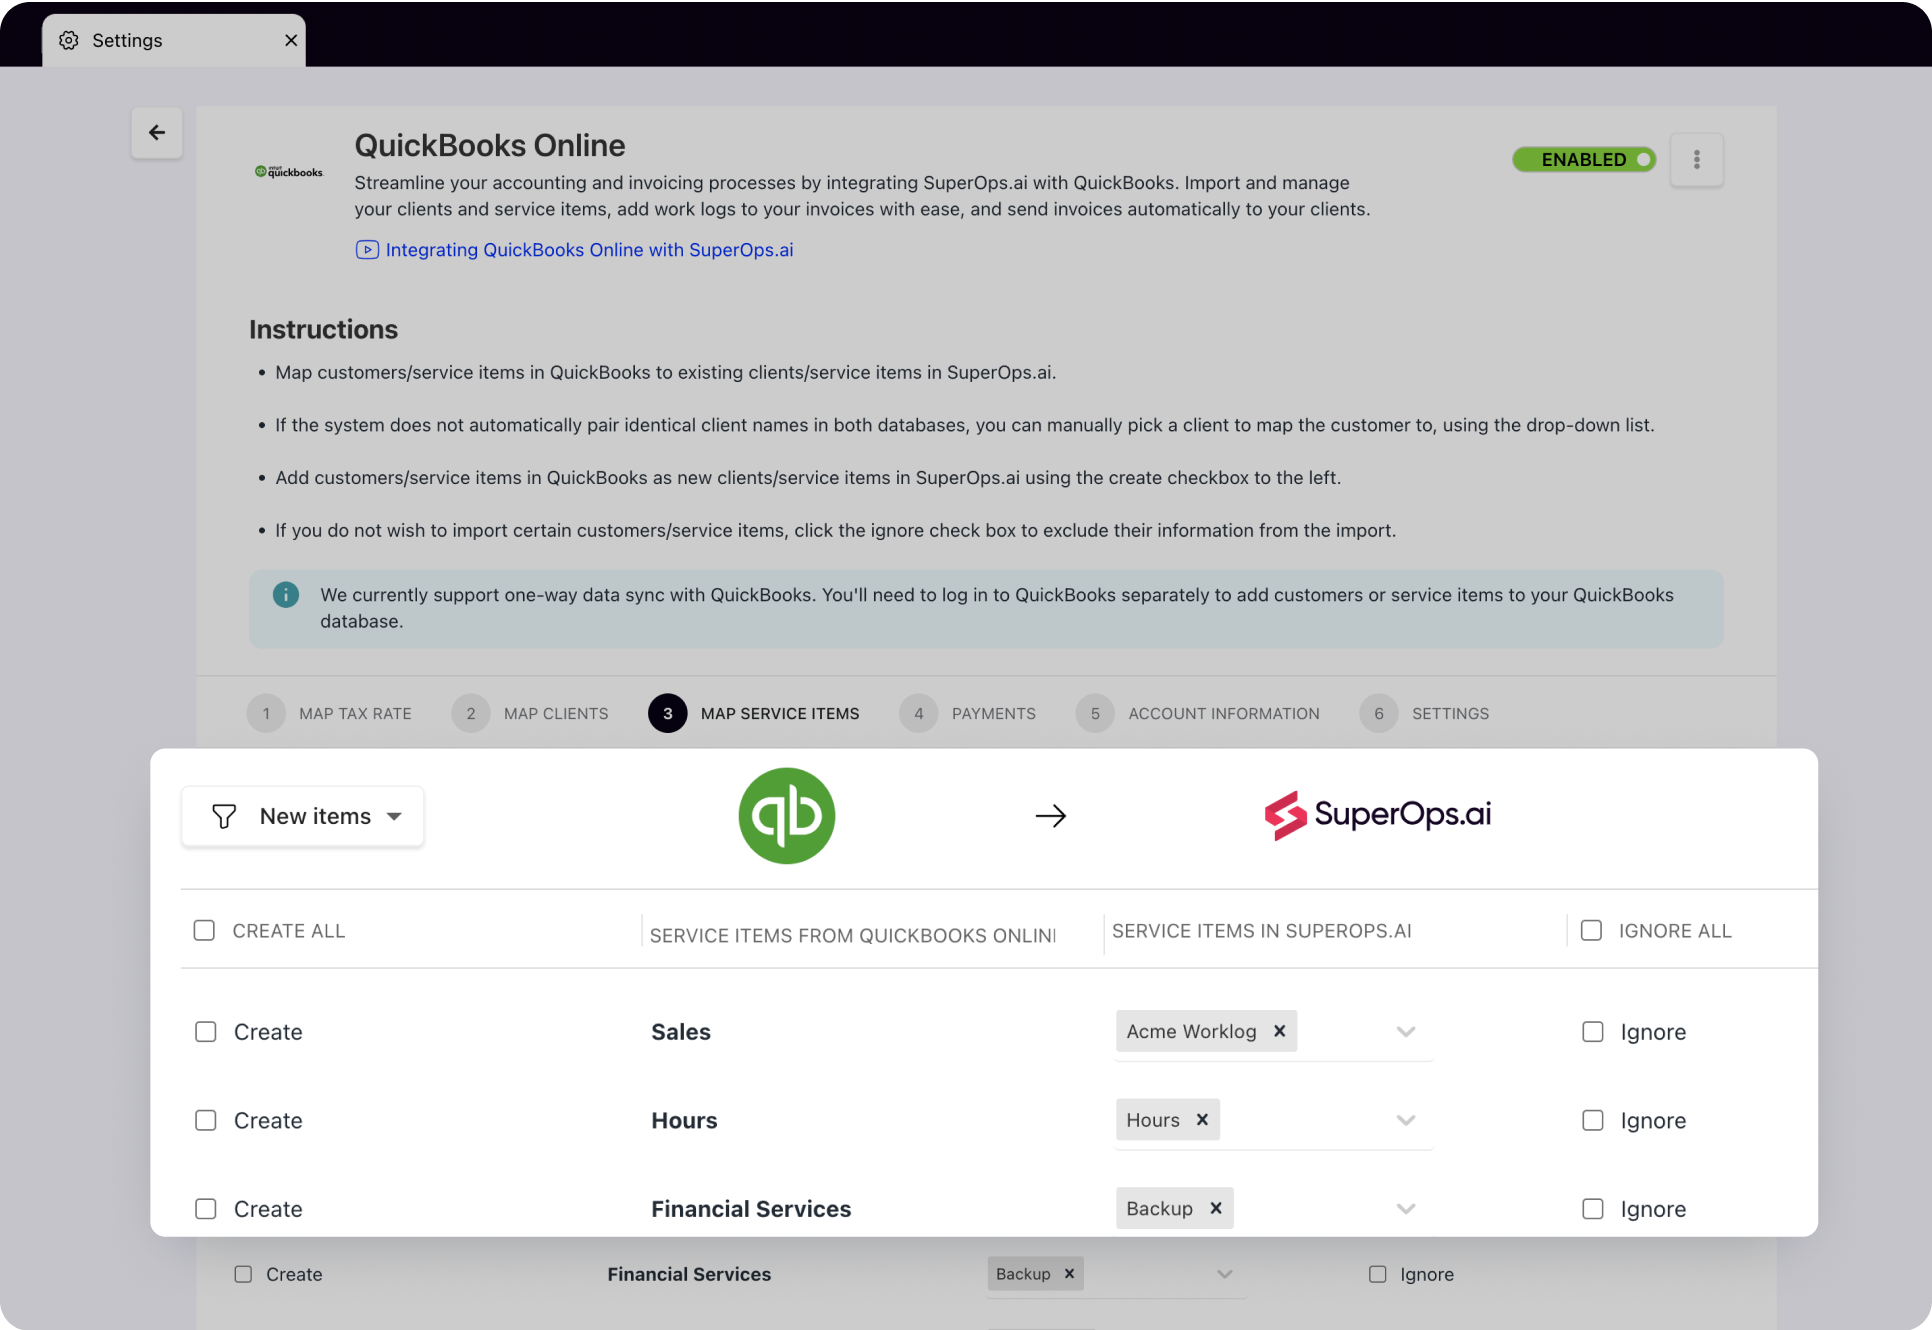Click the info icon in the sync notice banner
Image resolution: width=1932 pixels, height=1330 pixels.
pyautogui.click(x=285, y=594)
